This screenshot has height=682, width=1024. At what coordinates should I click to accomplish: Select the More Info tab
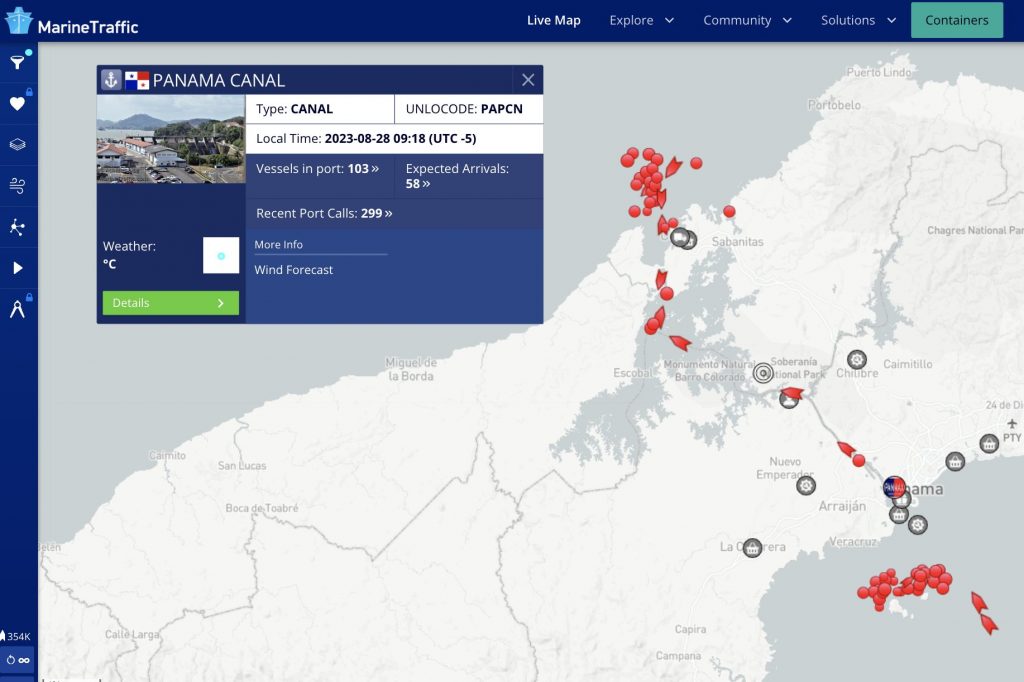click(x=278, y=244)
